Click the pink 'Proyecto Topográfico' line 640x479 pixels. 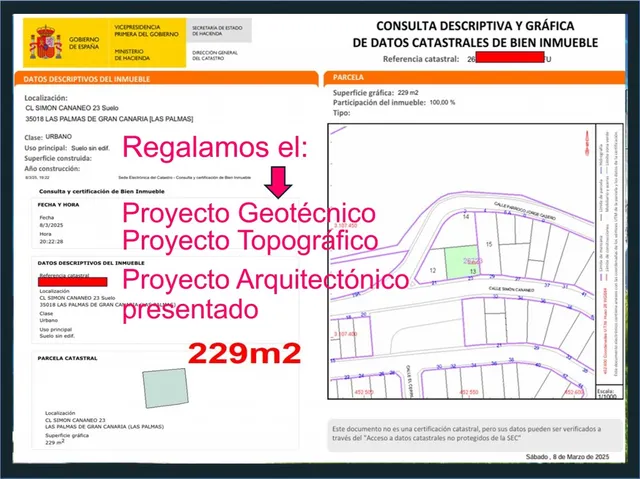coord(250,240)
